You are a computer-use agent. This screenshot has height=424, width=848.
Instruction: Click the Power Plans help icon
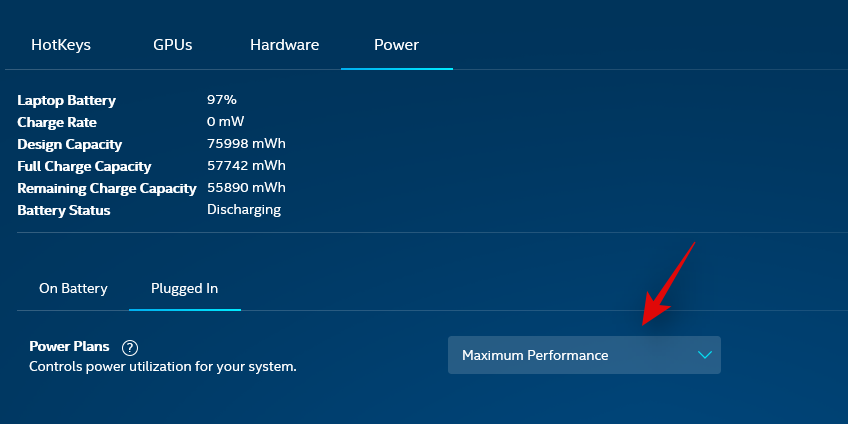click(x=129, y=348)
